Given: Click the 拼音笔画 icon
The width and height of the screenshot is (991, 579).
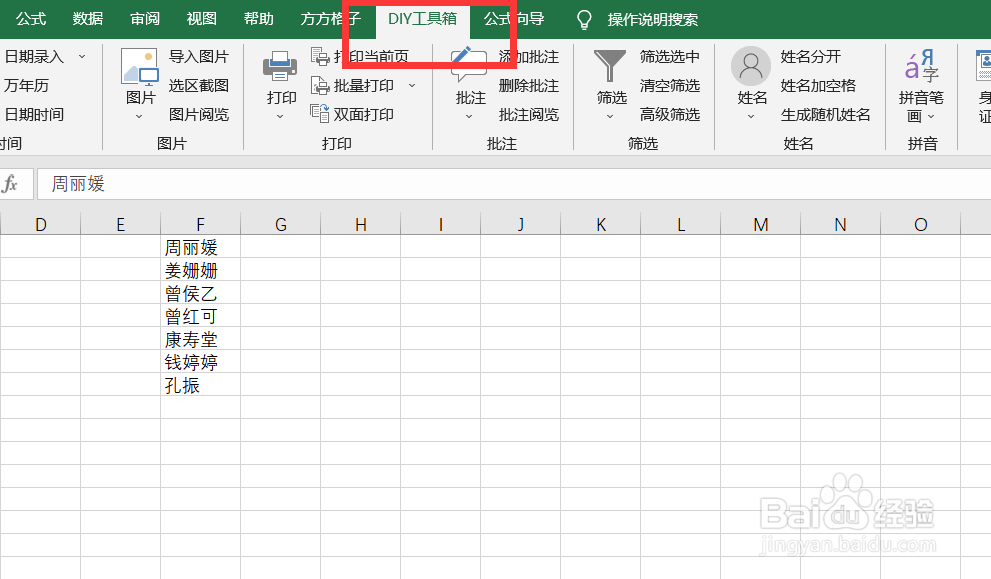Looking at the screenshot, I should pyautogui.click(x=921, y=66).
